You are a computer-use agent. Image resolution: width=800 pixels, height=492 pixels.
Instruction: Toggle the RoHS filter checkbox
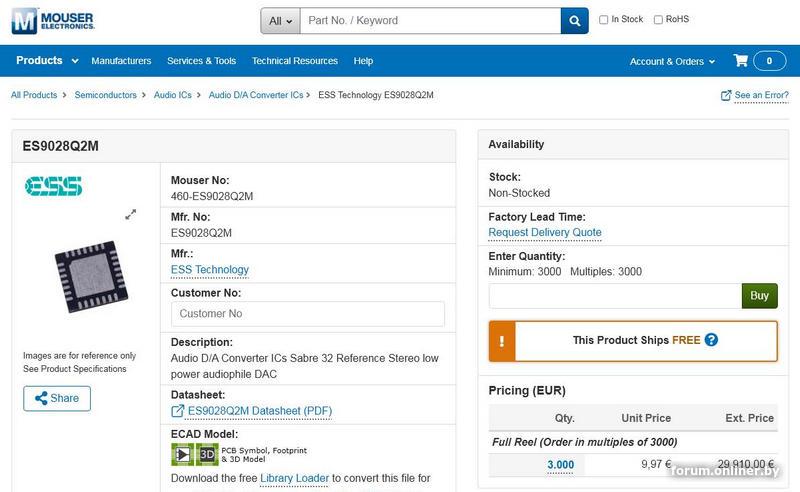pyautogui.click(x=658, y=20)
